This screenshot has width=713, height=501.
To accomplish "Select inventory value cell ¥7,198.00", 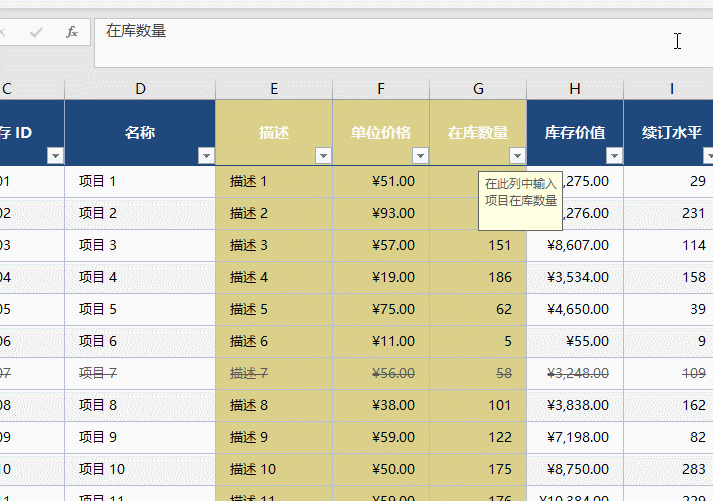I will [x=575, y=437].
